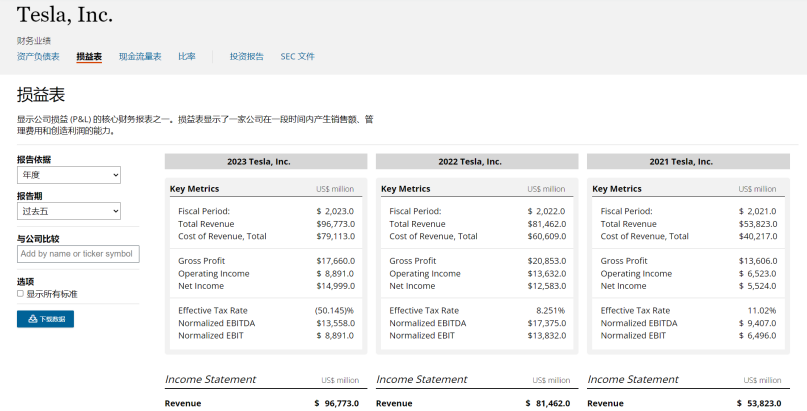Image resolution: width=807 pixels, height=411 pixels.
Task: Click 2023 Cost of Revenue $79,113.0
Action: click(x=336, y=236)
